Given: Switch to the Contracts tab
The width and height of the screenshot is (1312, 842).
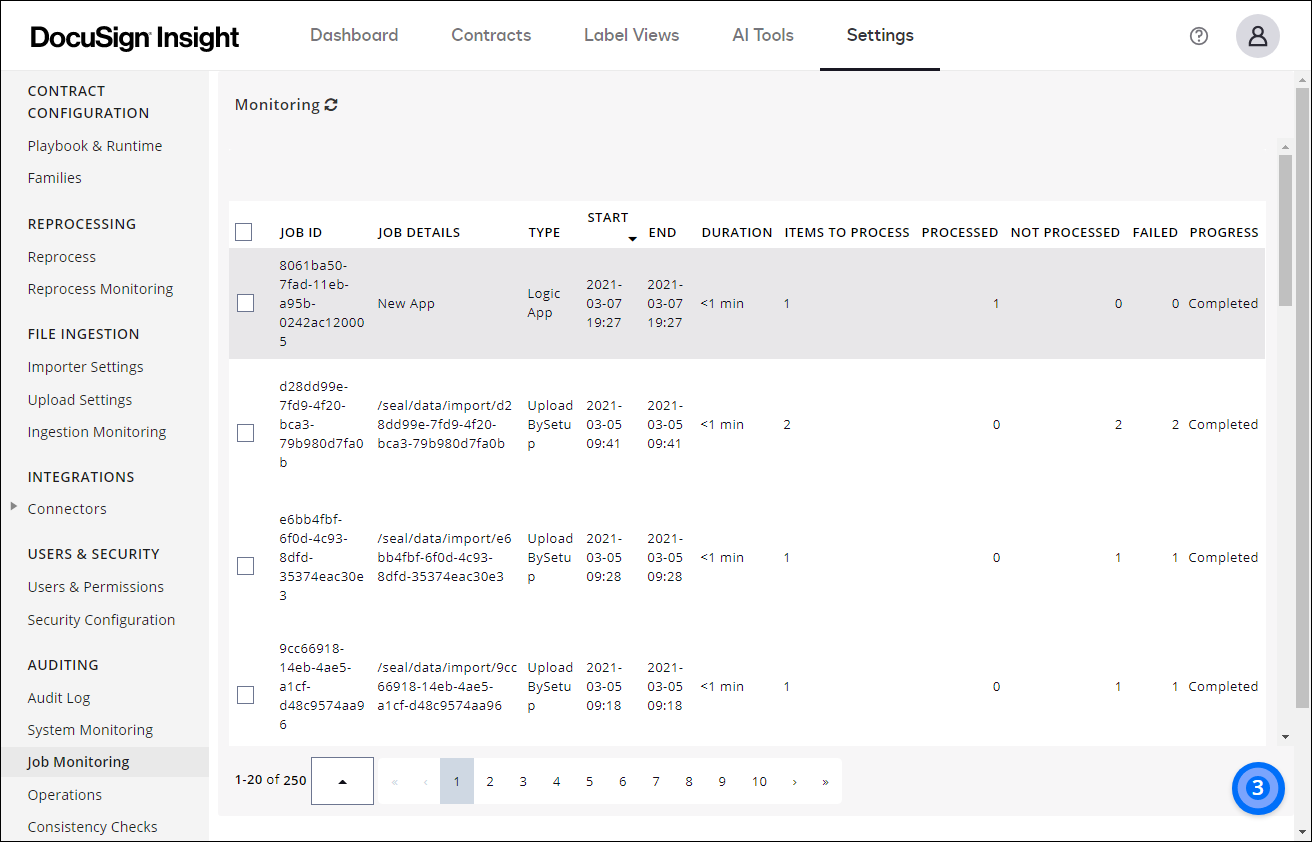Looking at the screenshot, I should tap(491, 35).
